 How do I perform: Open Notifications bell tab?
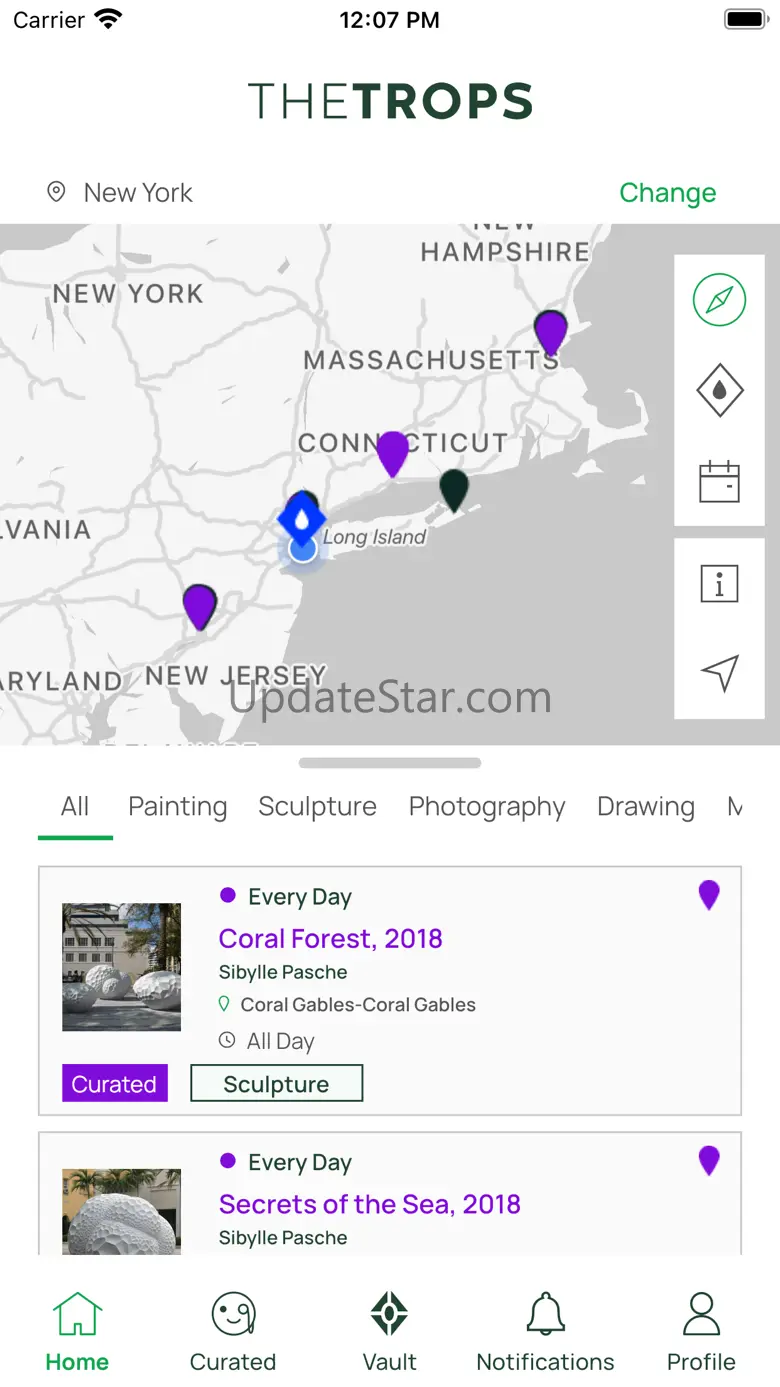point(545,1331)
